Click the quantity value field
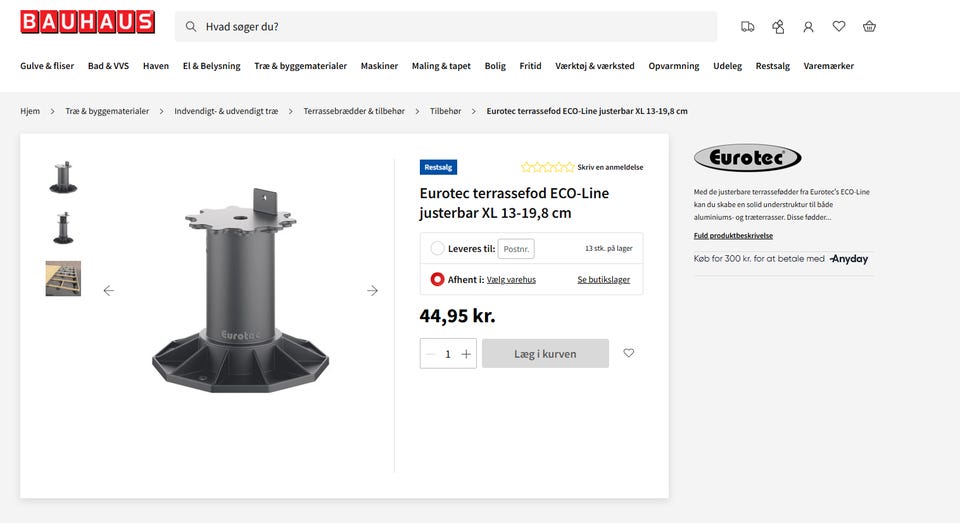Screen dimensions: 960x523 tap(448, 354)
